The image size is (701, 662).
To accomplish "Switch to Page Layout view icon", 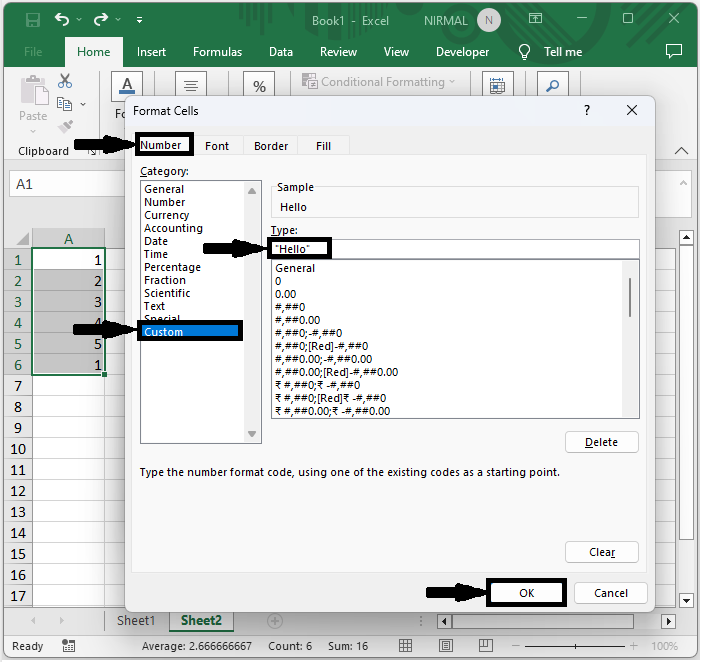I will click(x=446, y=645).
